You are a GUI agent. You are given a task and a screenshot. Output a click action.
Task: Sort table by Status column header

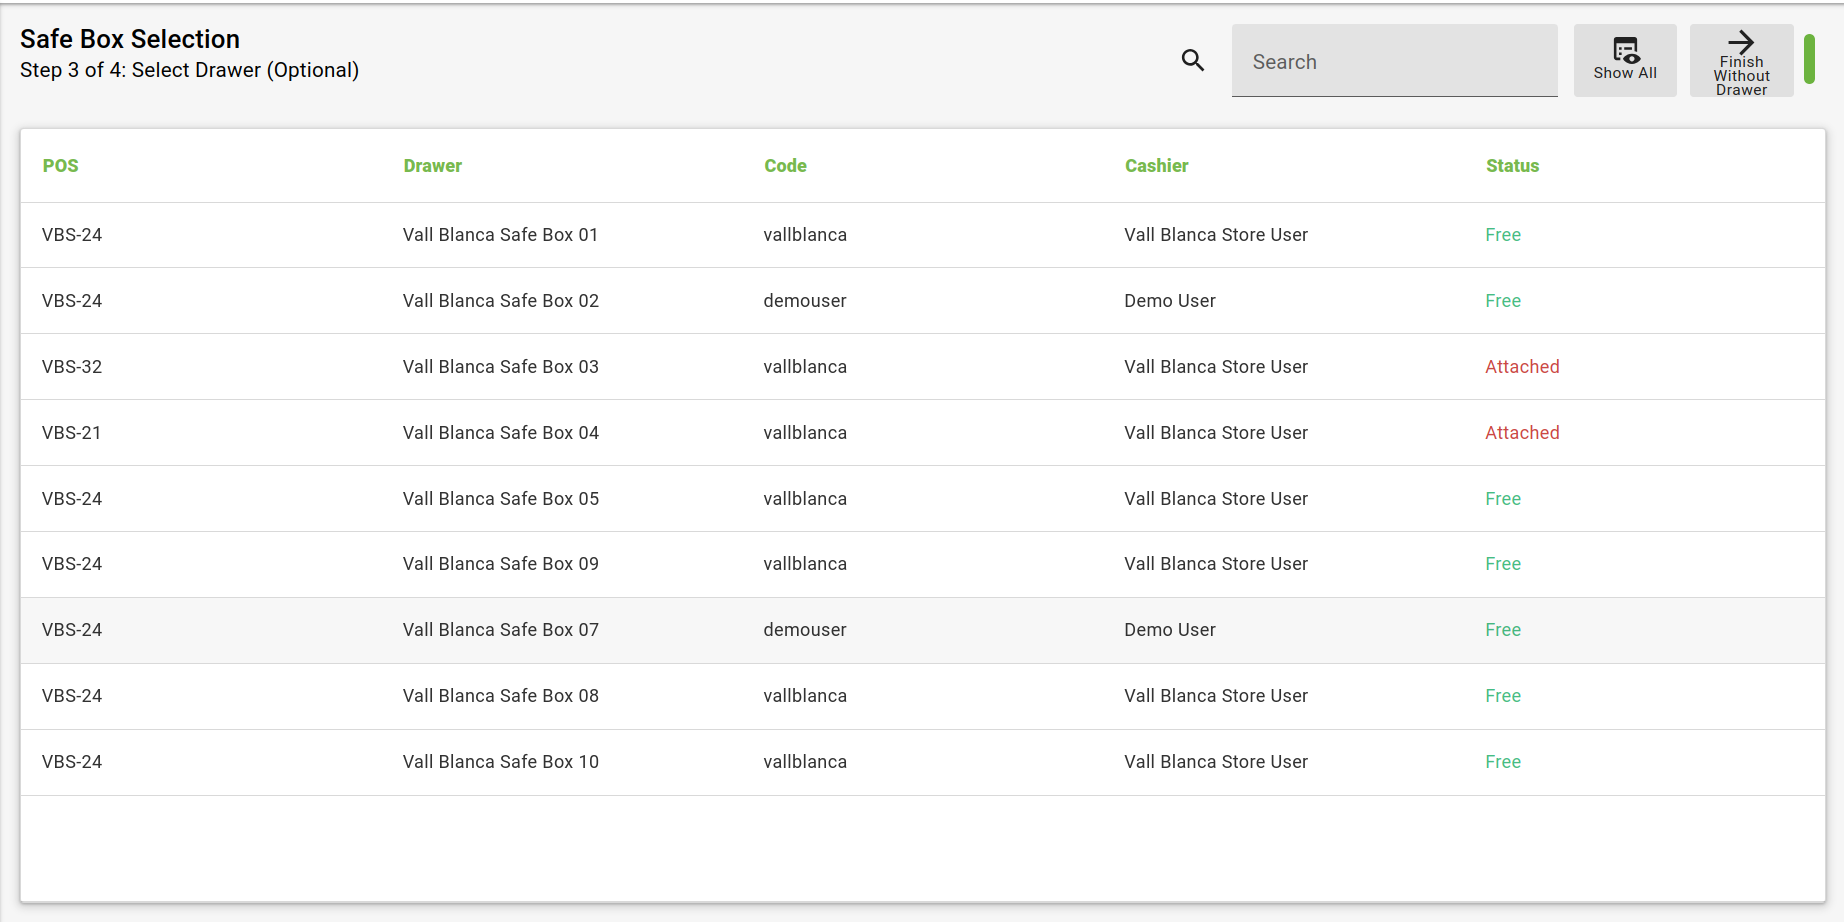[x=1512, y=166]
